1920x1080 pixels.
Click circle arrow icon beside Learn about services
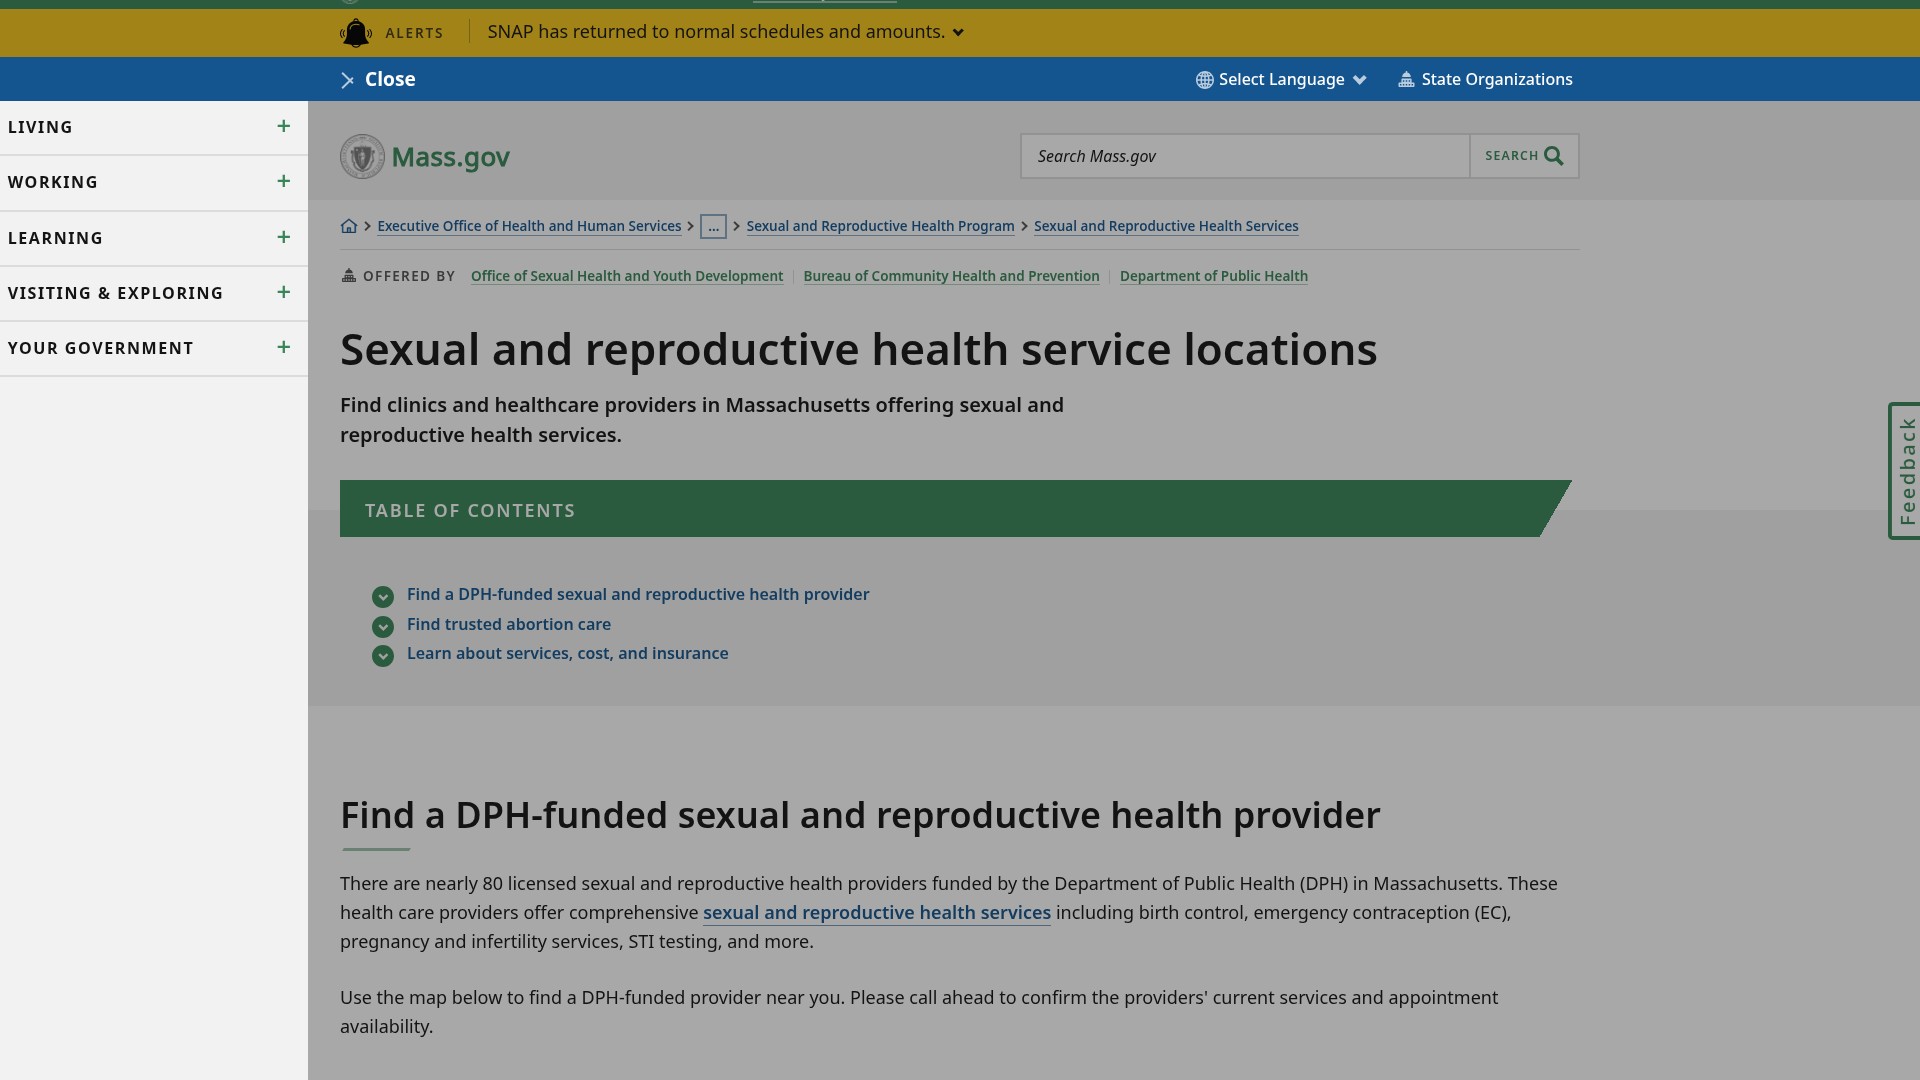(383, 656)
